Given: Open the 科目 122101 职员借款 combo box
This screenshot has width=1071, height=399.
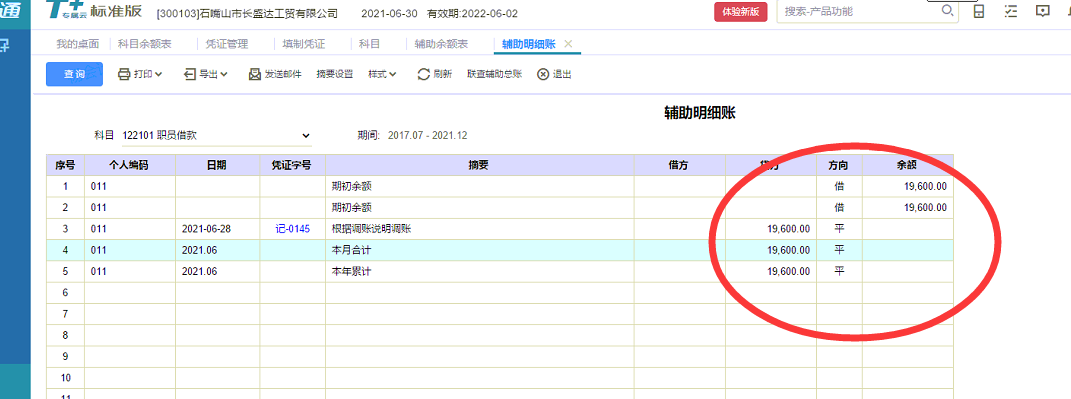Looking at the screenshot, I should click(x=216, y=135).
